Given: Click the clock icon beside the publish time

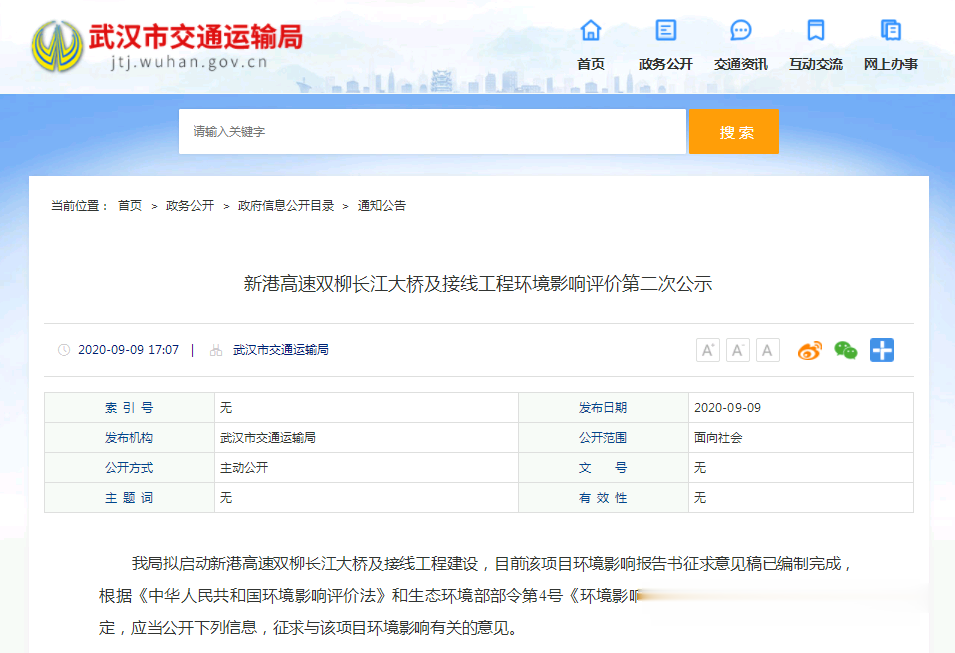Looking at the screenshot, I should point(62,349).
